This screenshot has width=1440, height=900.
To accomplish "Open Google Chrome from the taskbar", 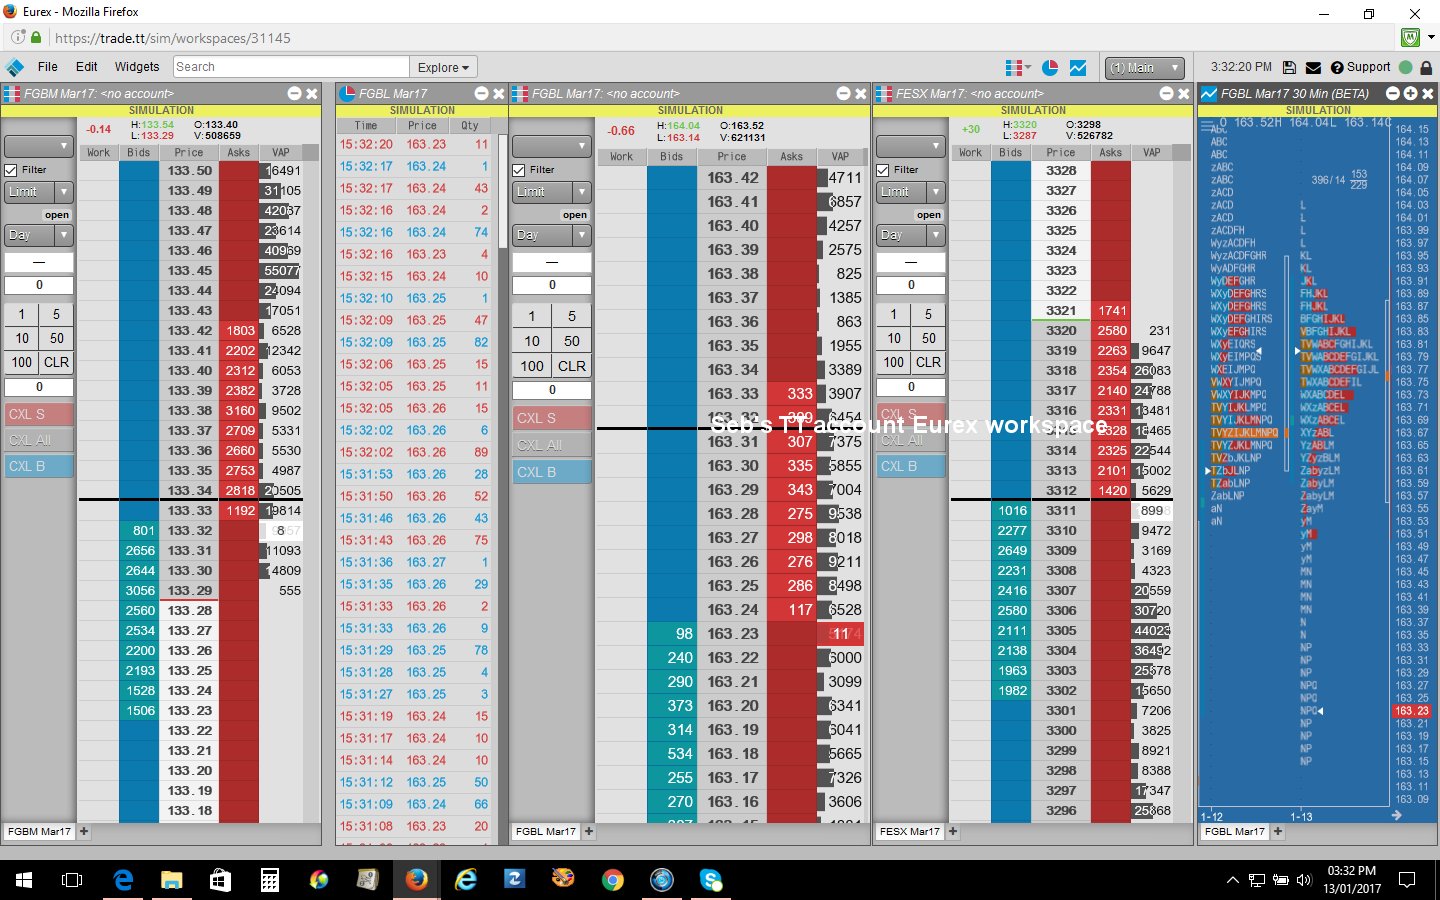I will [x=613, y=880].
